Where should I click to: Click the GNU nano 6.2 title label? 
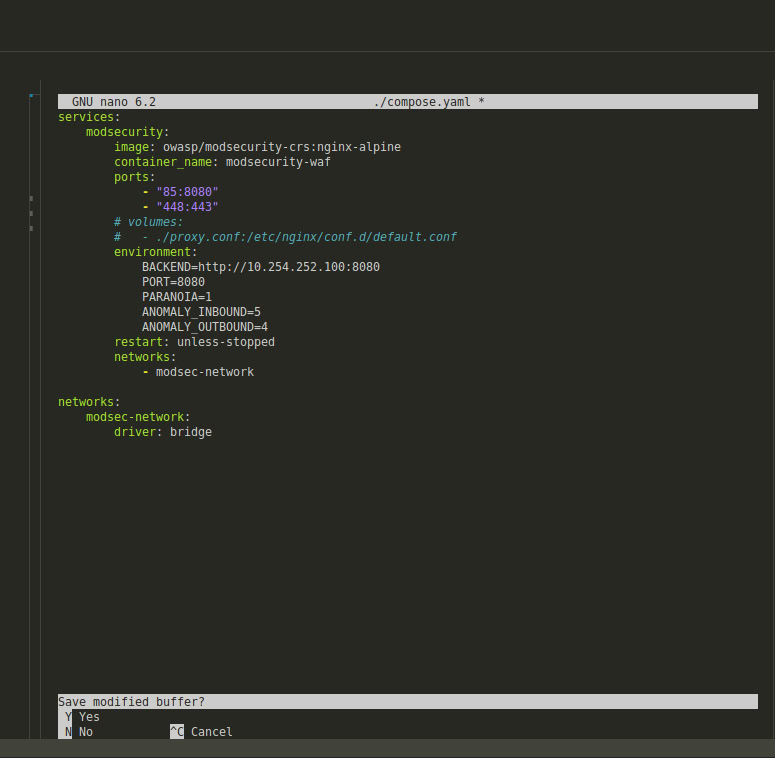point(113,102)
